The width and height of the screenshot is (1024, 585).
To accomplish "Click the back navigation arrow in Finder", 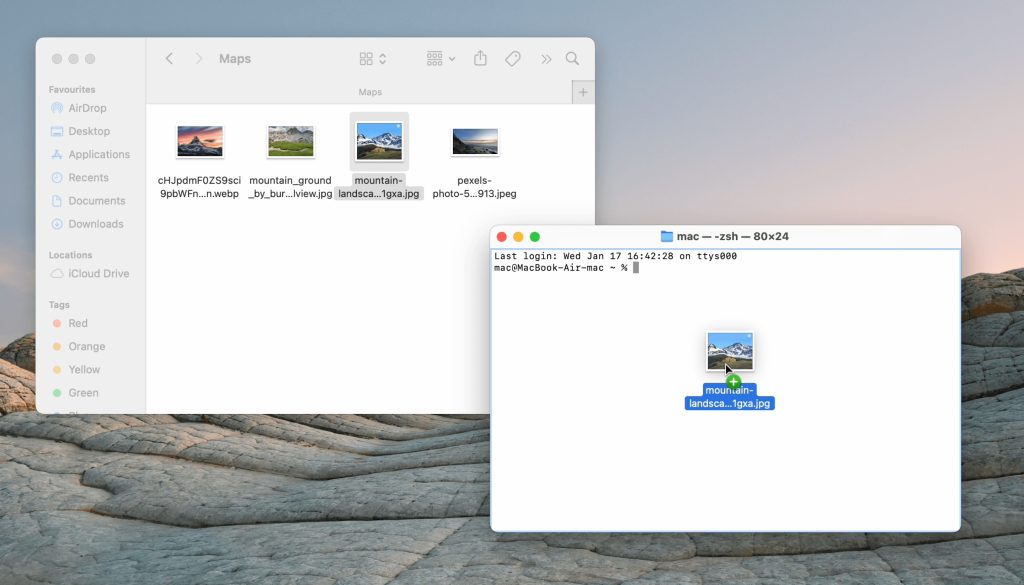I will click(x=168, y=58).
